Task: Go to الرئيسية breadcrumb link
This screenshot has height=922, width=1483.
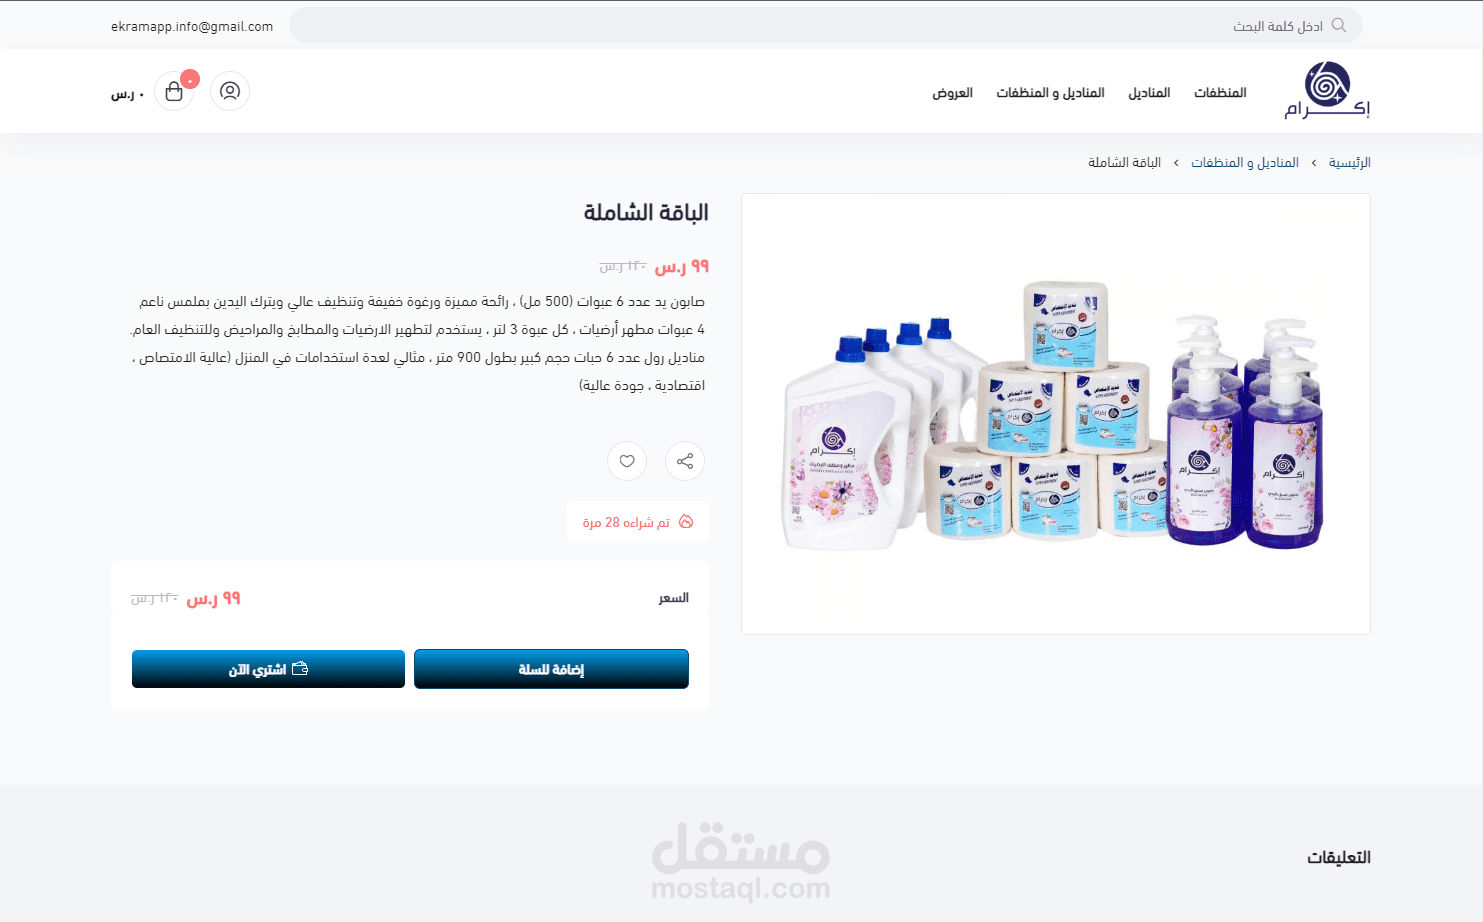Action: point(1349,162)
